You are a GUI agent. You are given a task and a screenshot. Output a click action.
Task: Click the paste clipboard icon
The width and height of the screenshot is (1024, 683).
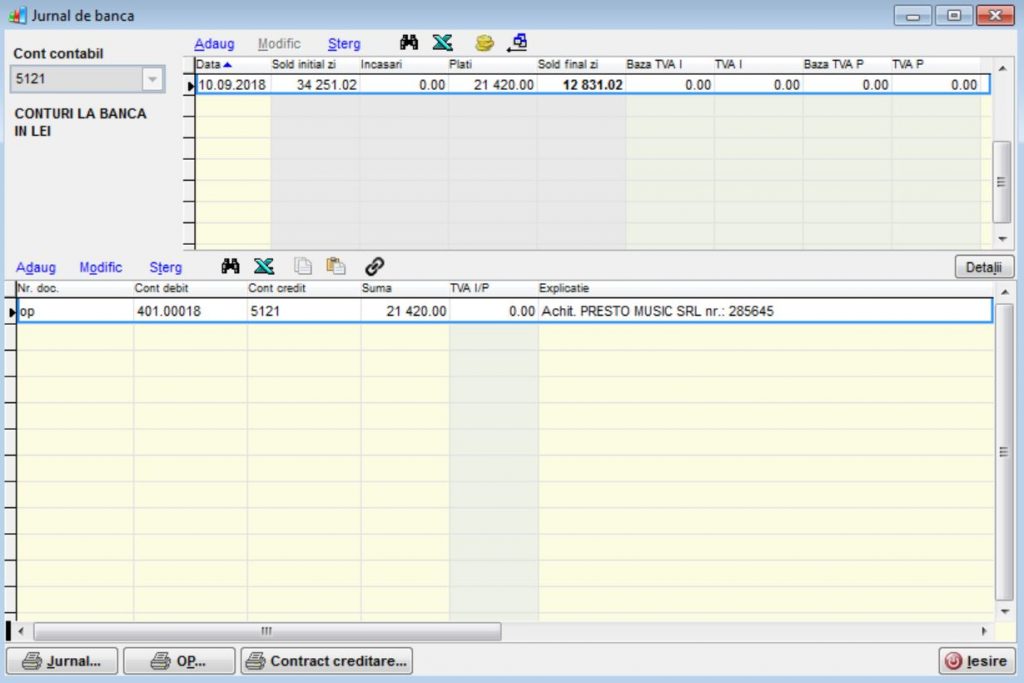click(336, 266)
